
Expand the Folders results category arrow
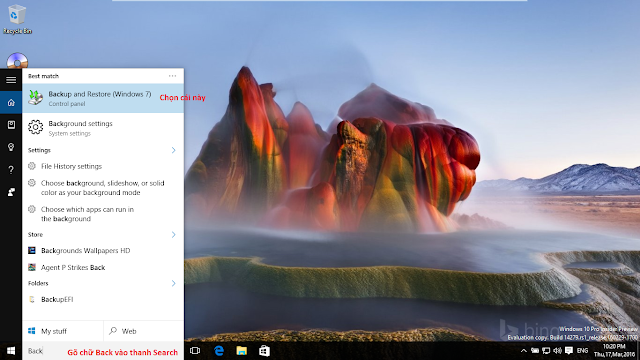pos(173,283)
